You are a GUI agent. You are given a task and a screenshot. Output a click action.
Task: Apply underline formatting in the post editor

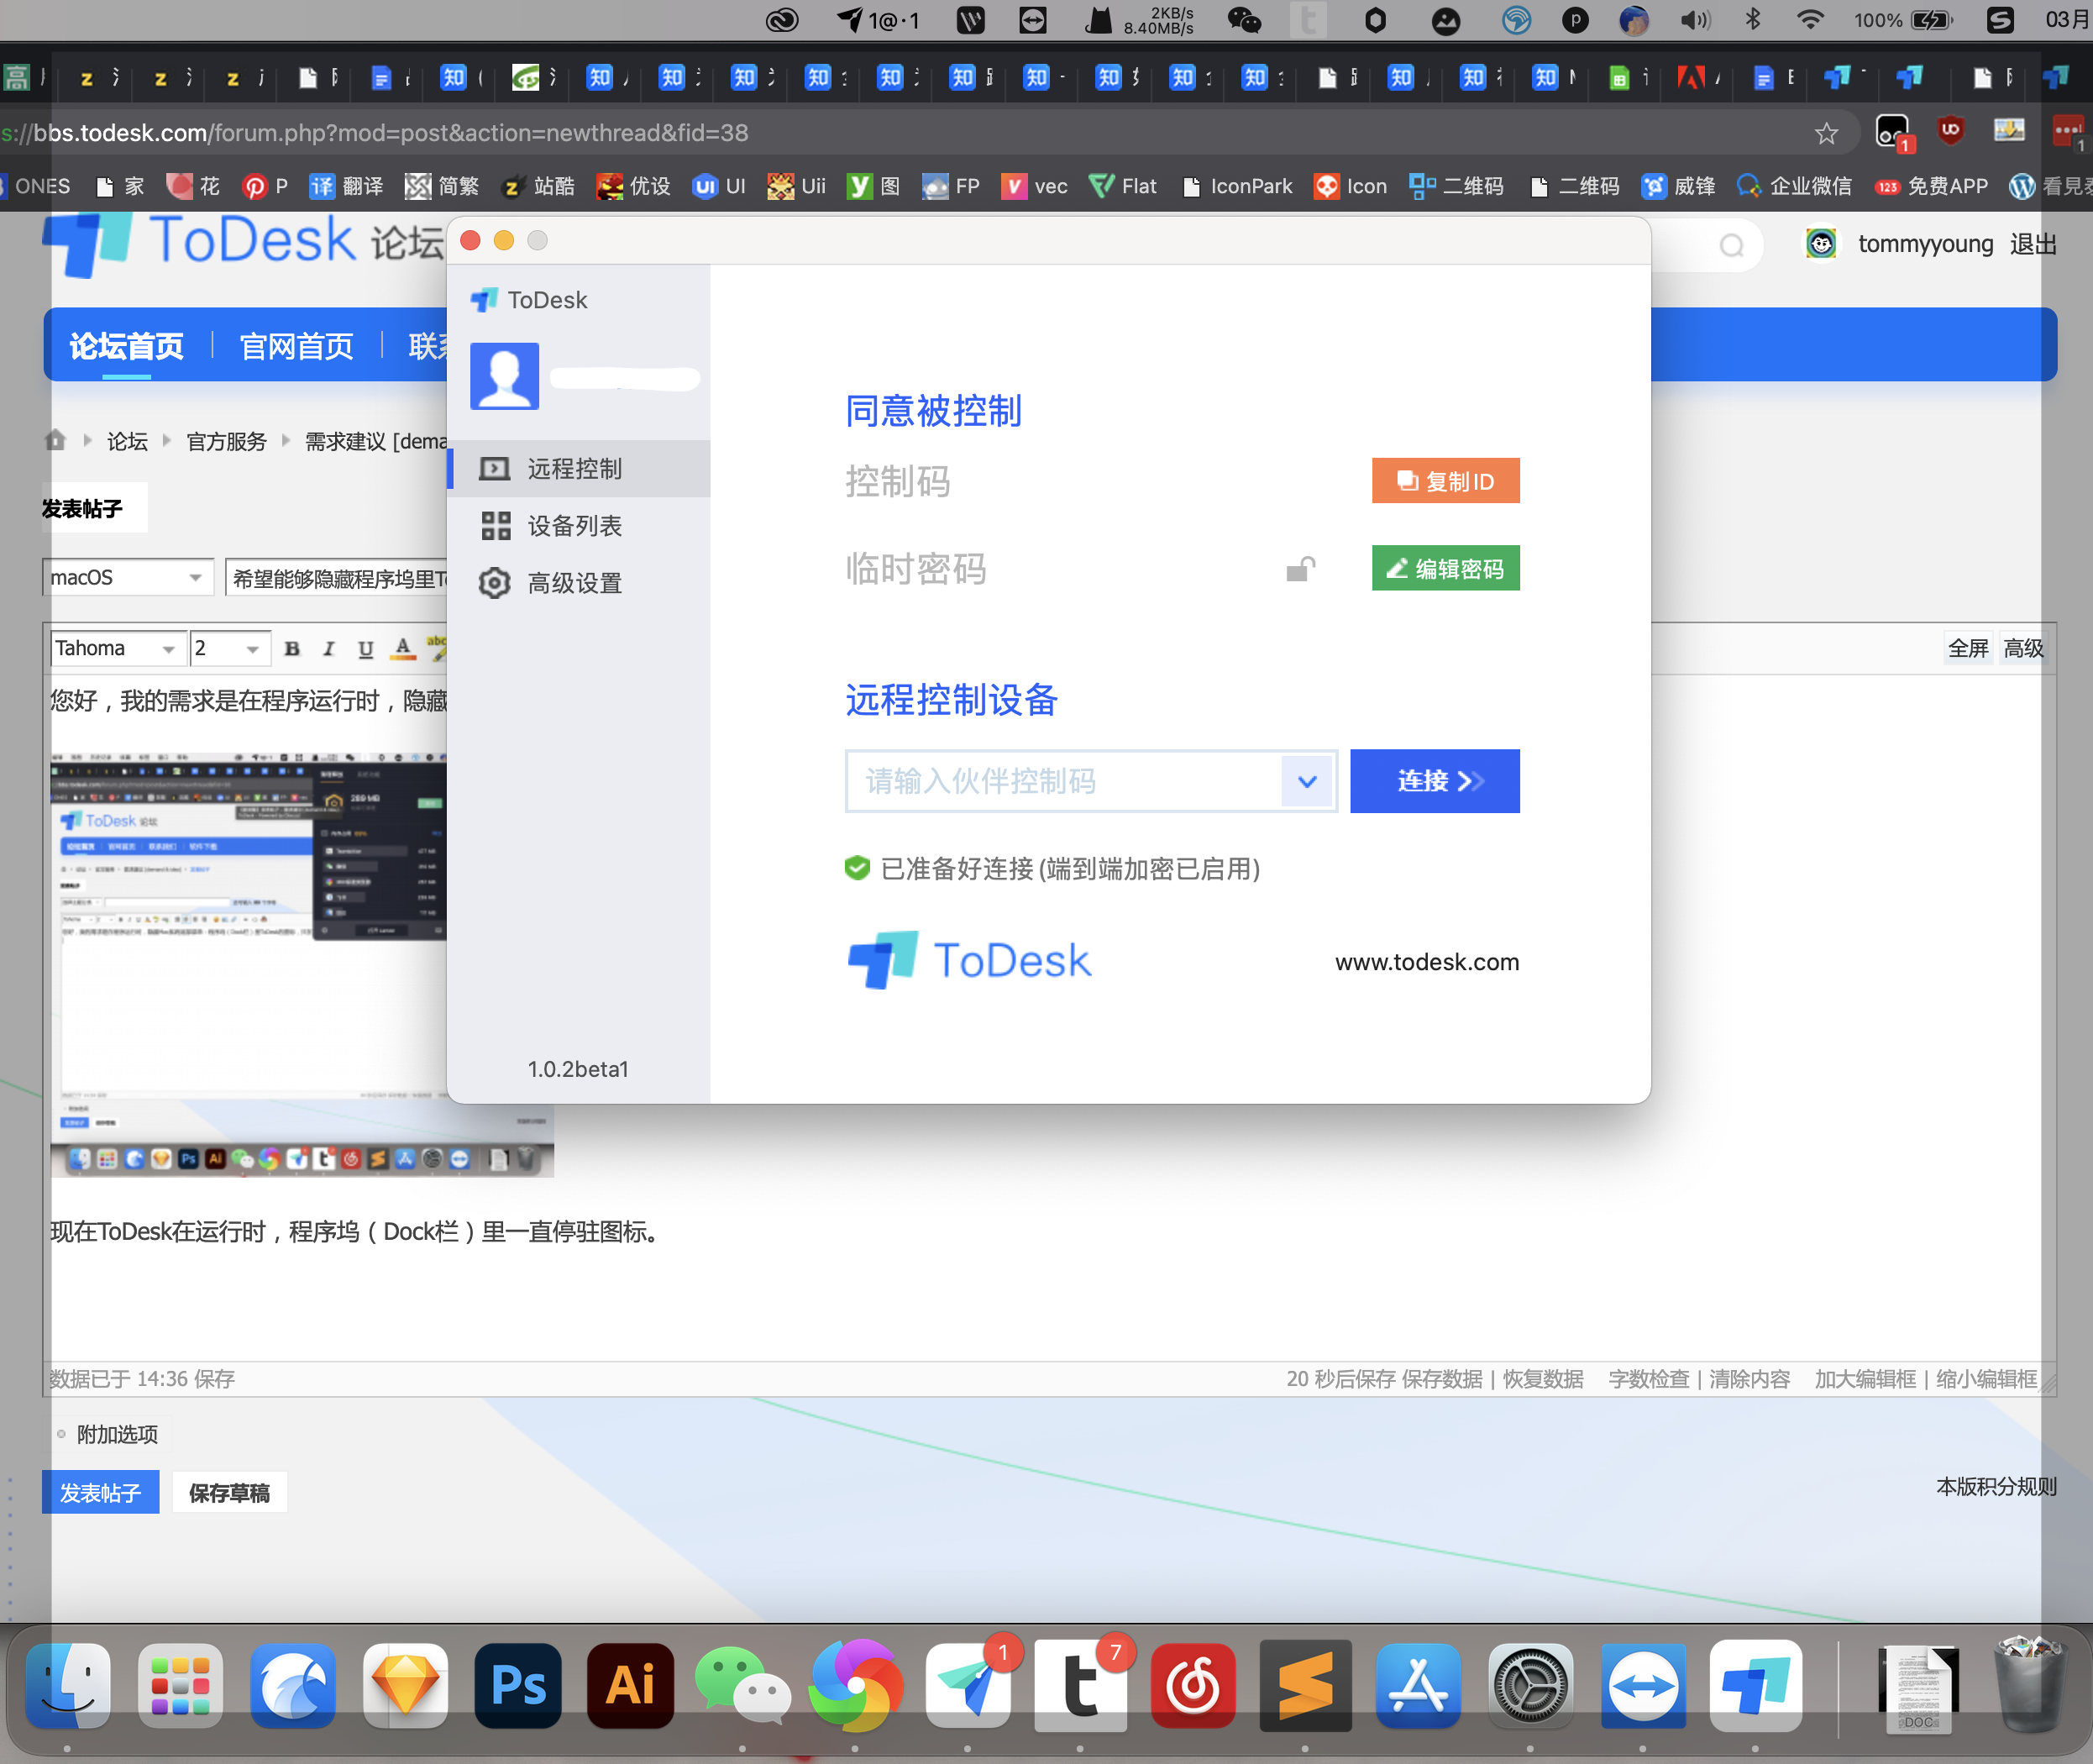point(365,648)
